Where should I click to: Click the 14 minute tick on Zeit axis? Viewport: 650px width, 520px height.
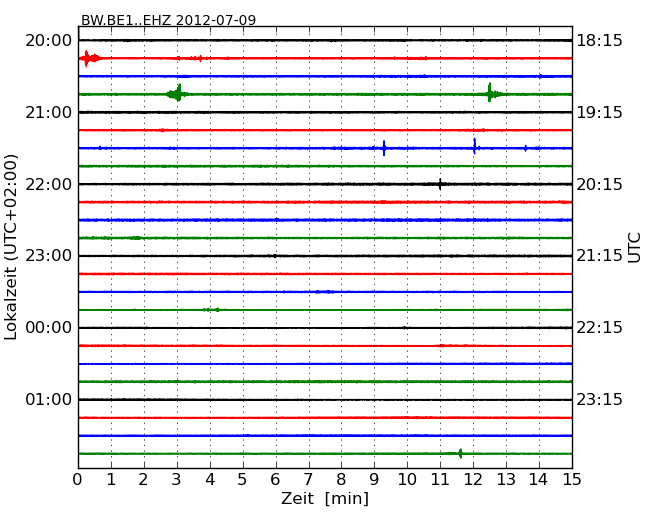[x=538, y=479]
